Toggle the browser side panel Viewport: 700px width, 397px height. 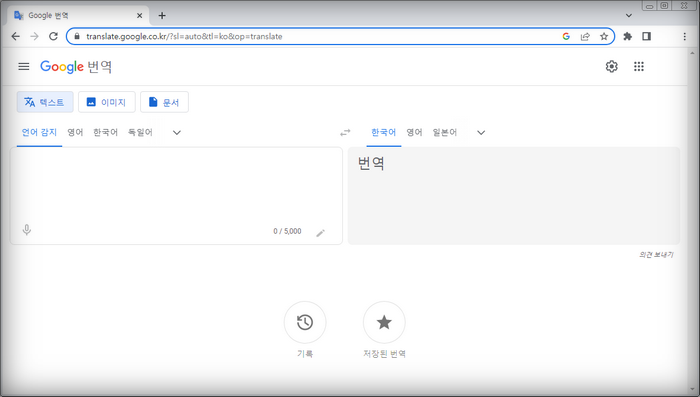tap(646, 37)
